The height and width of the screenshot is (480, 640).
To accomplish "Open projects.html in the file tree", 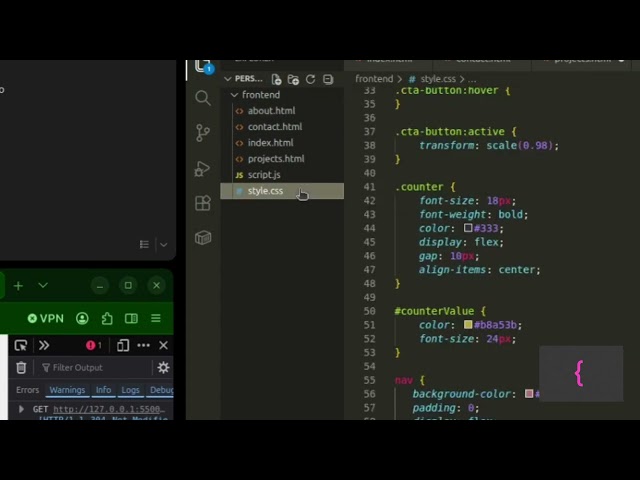I will (x=276, y=159).
